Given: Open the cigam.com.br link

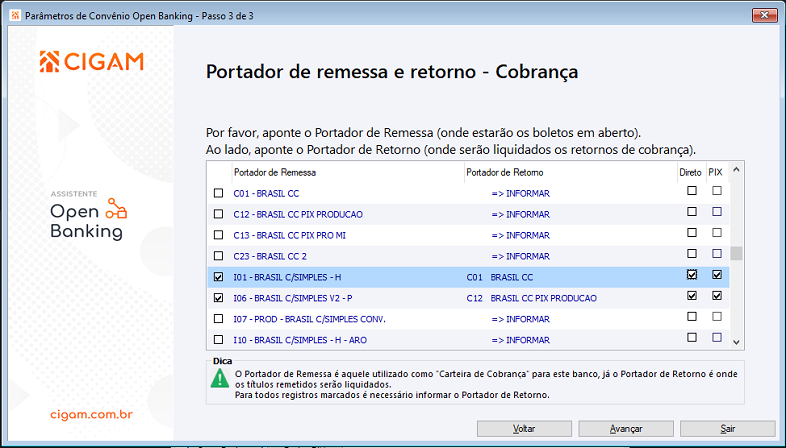Looking at the screenshot, I should 91,413.
